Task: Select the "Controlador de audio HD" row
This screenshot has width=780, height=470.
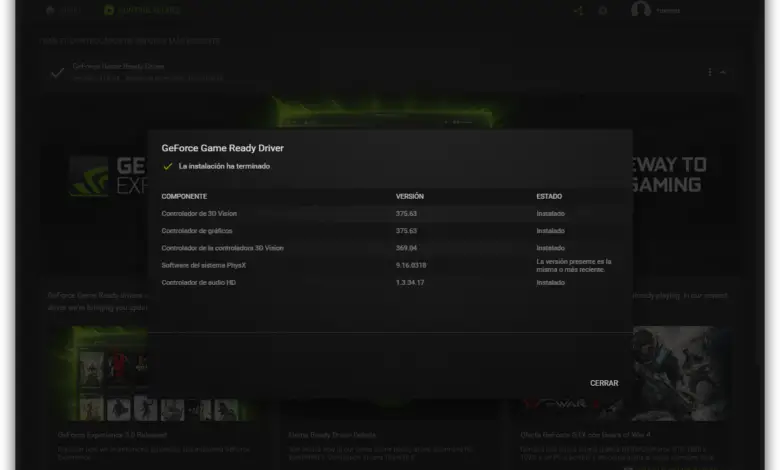Action: pyautogui.click(x=390, y=282)
